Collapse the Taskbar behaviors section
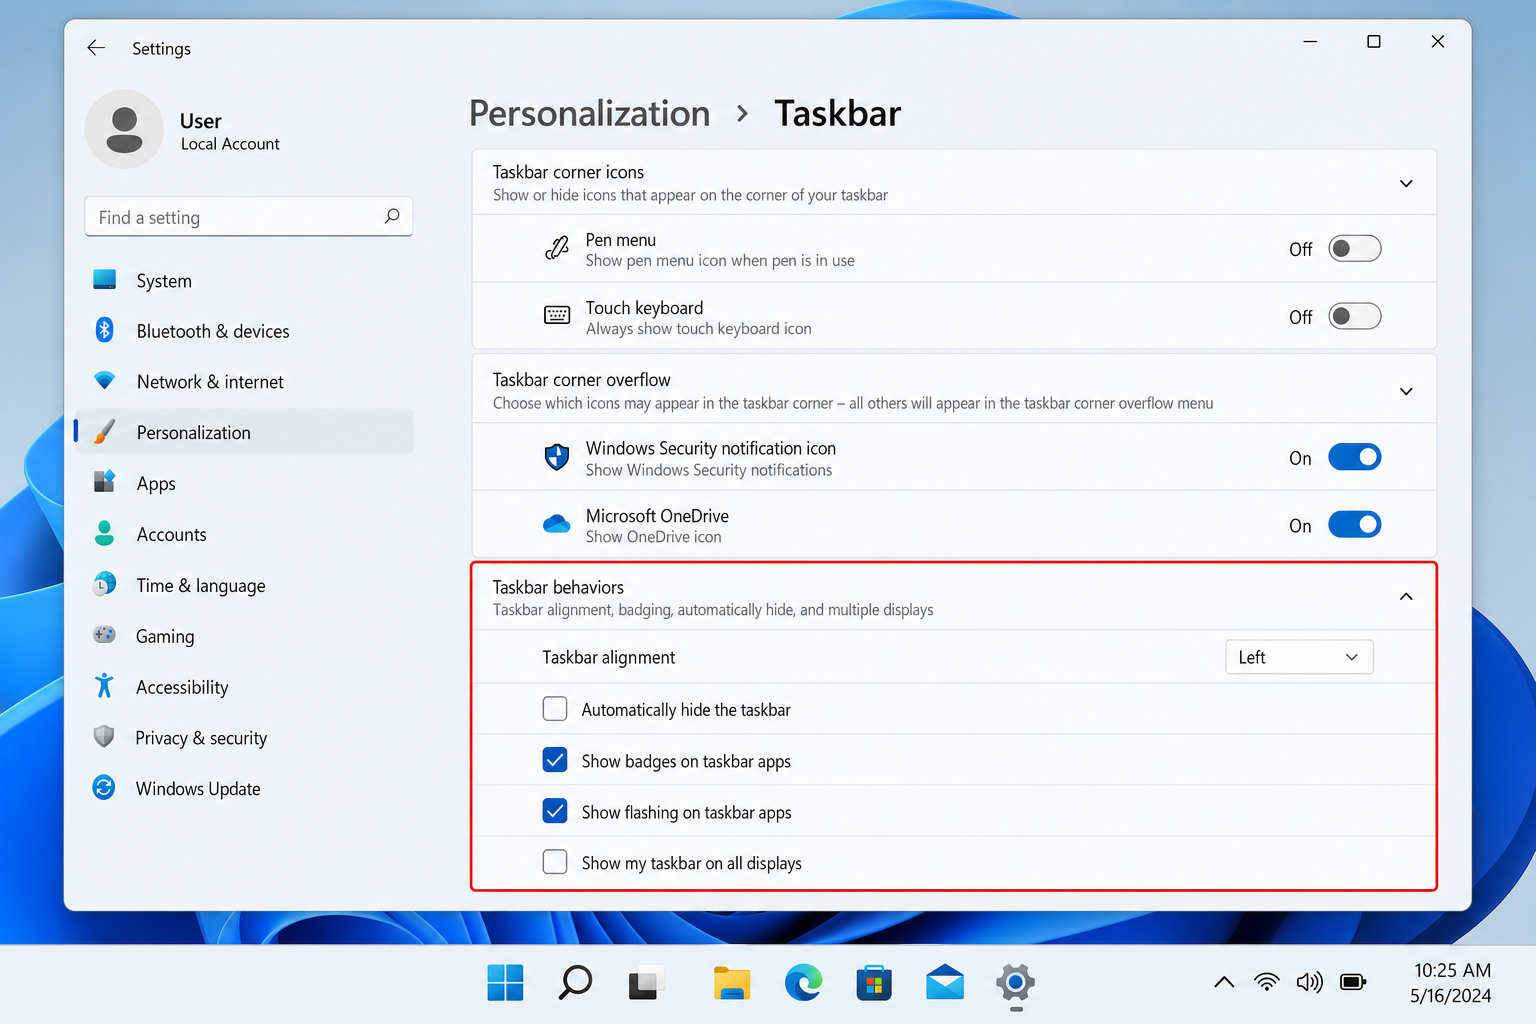Viewport: 1536px width, 1024px height. [1406, 597]
